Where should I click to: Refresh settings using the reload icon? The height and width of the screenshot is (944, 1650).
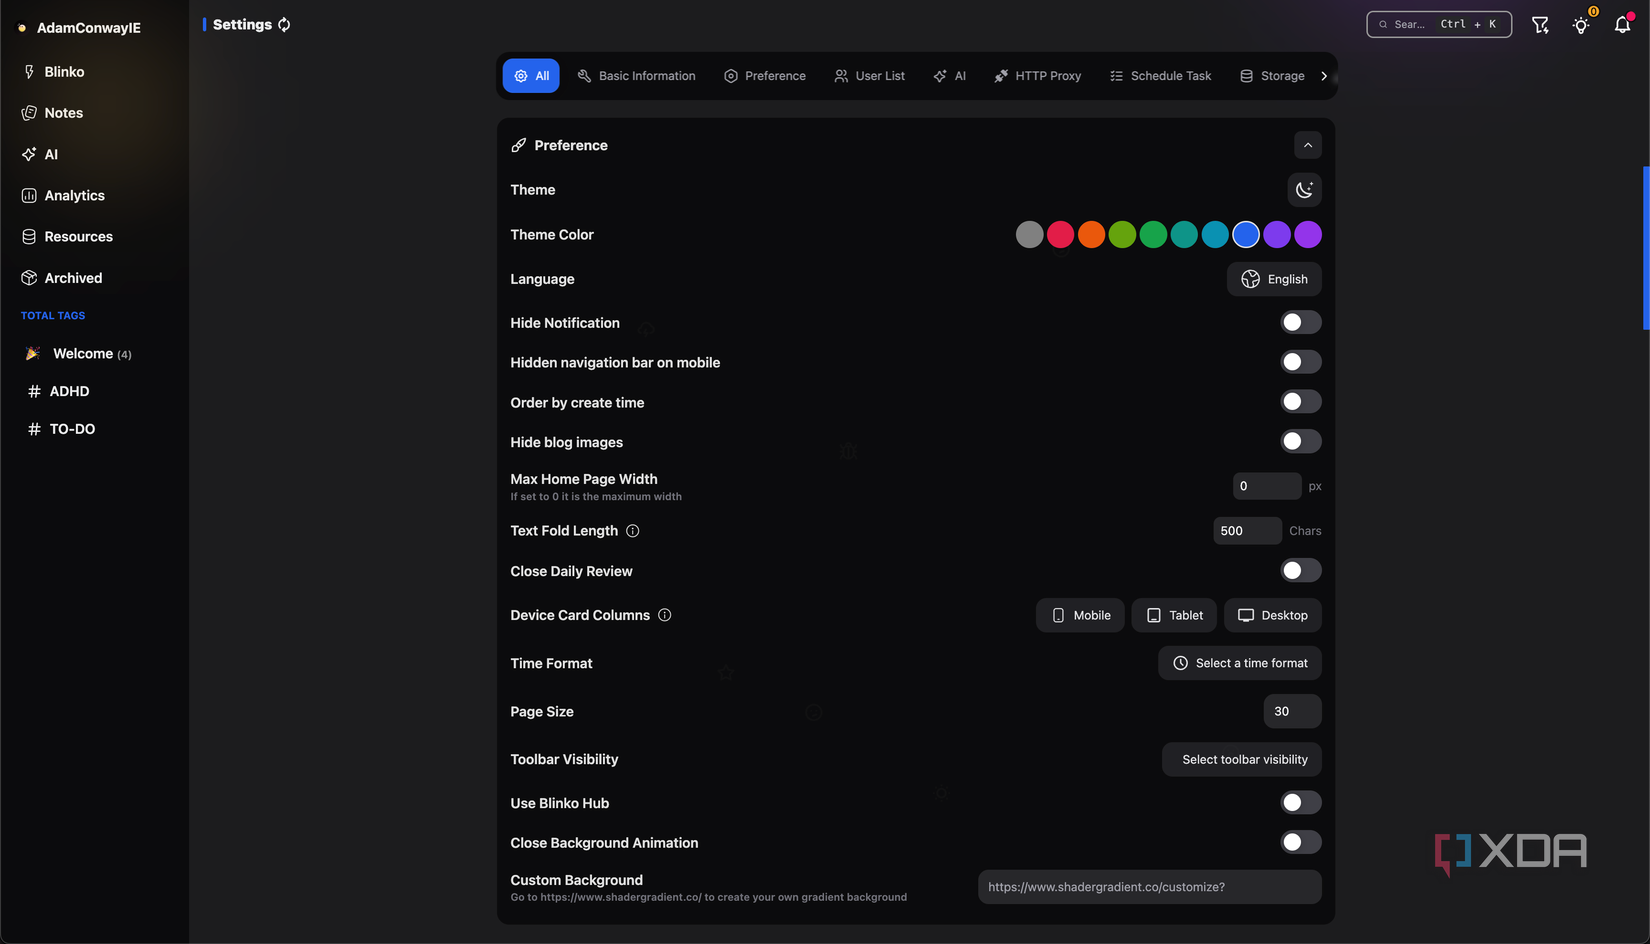click(x=284, y=24)
